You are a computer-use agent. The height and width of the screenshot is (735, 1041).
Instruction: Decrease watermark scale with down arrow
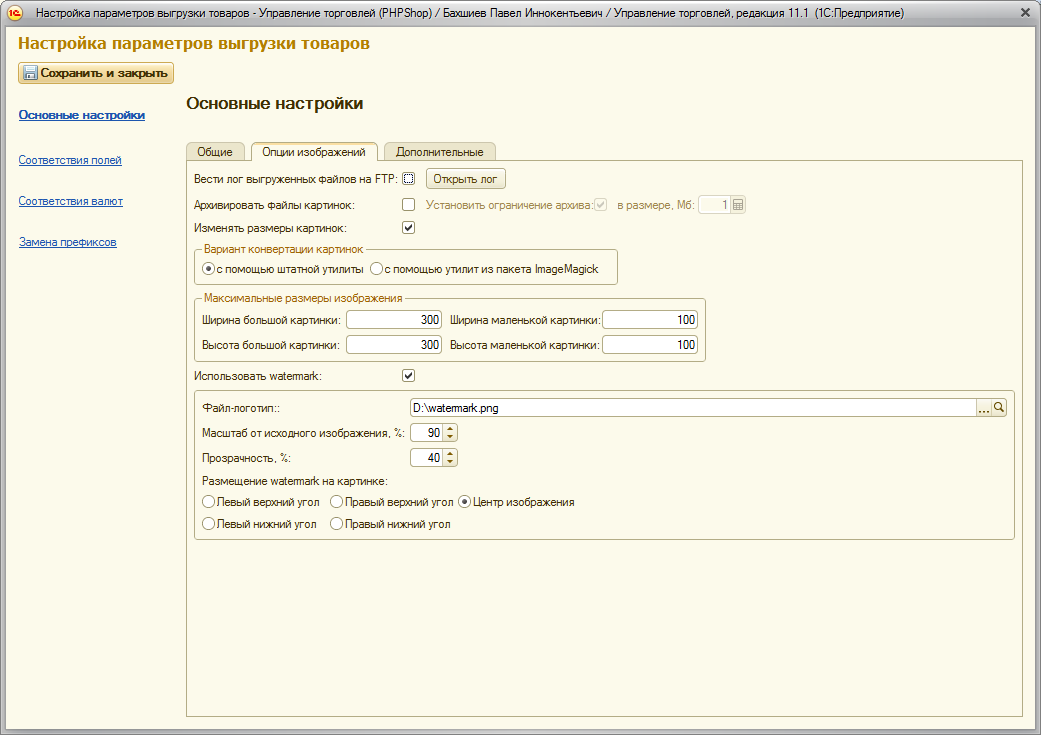(450, 437)
